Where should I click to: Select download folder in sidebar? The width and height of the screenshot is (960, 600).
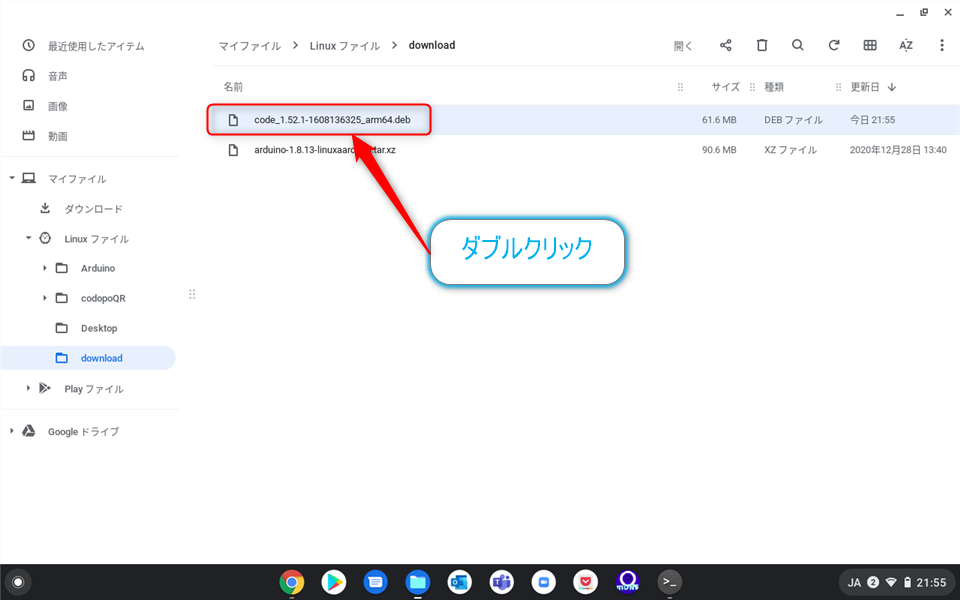point(88,358)
